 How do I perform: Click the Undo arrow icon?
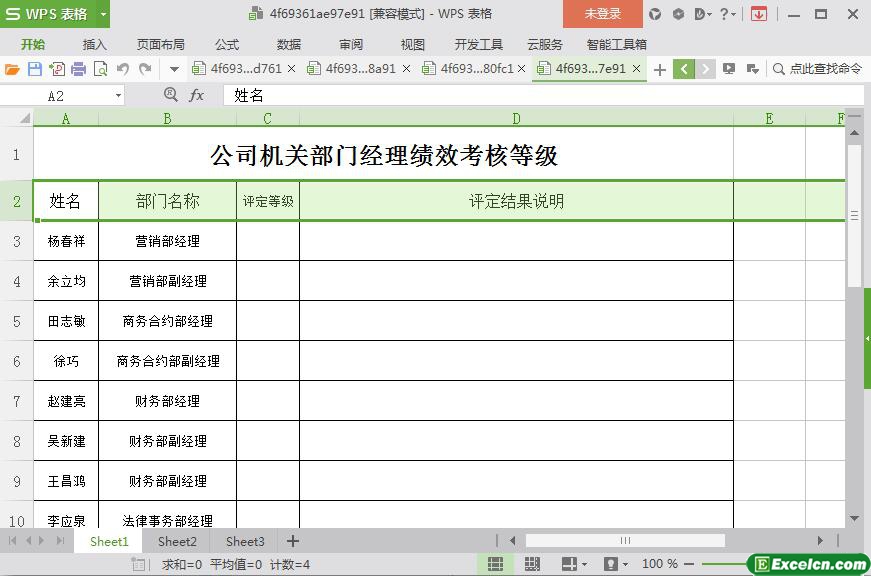pos(122,69)
